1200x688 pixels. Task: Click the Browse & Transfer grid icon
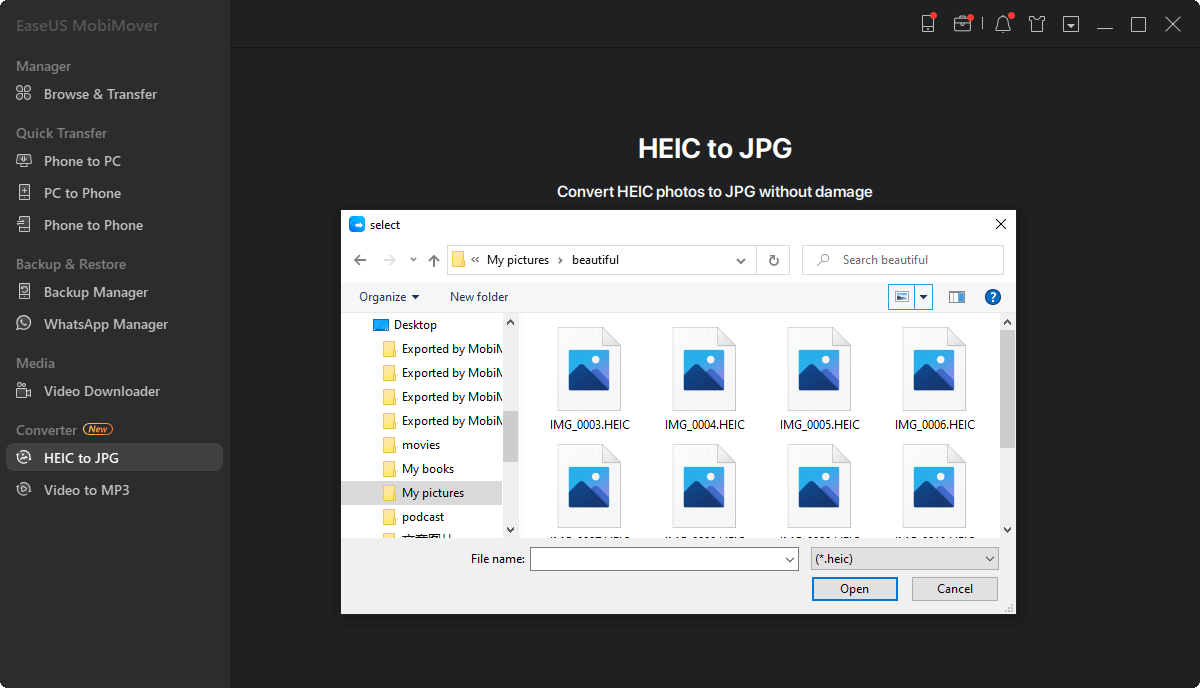(x=24, y=94)
